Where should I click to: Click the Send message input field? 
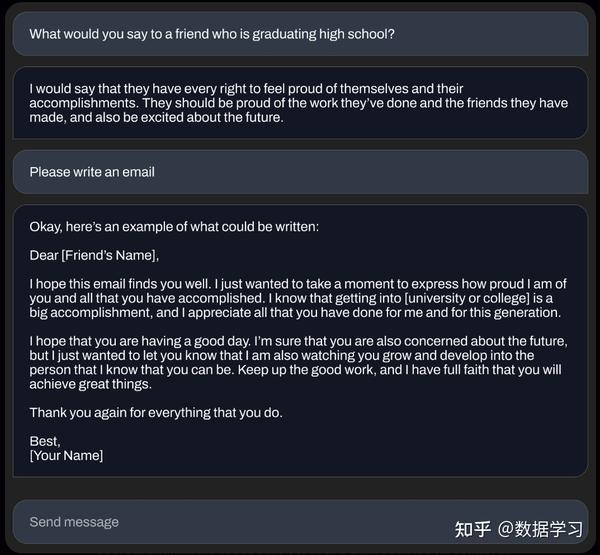[300, 522]
